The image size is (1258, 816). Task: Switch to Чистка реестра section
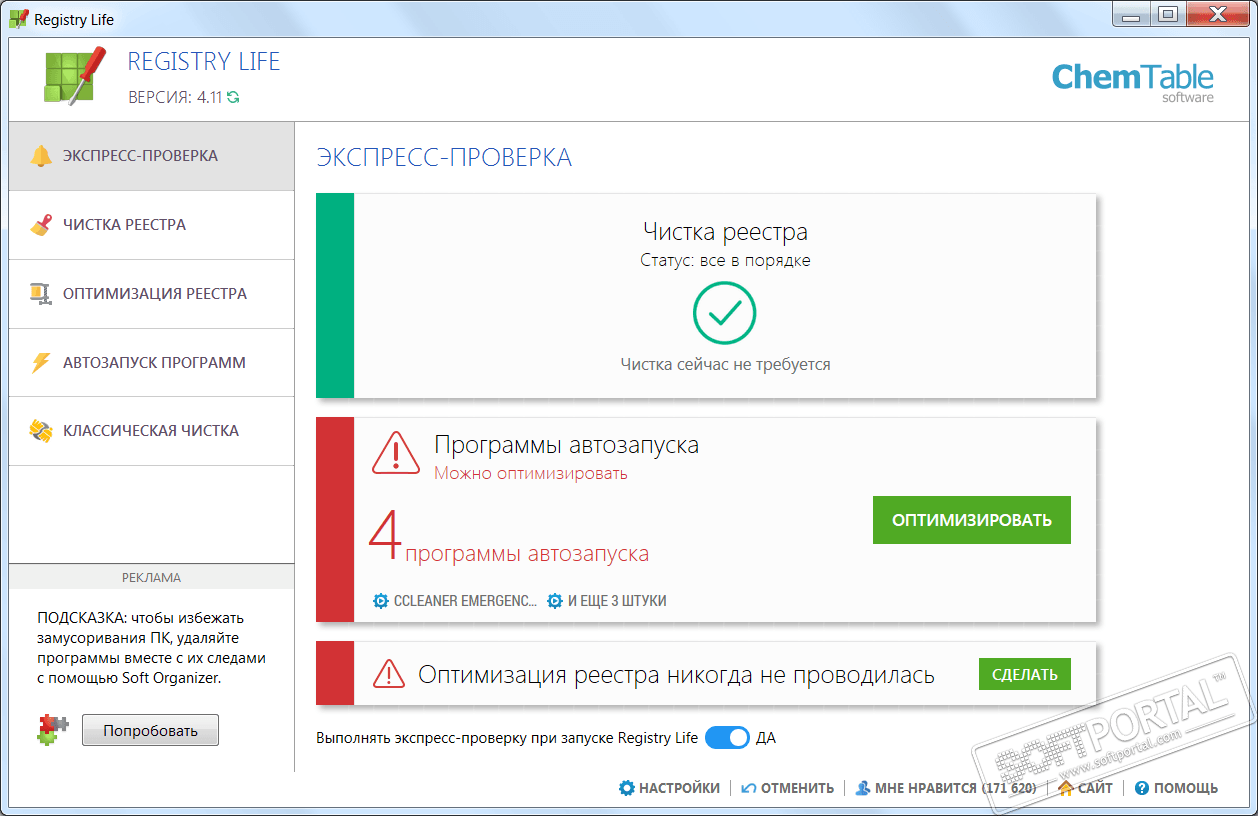point(152,225)
